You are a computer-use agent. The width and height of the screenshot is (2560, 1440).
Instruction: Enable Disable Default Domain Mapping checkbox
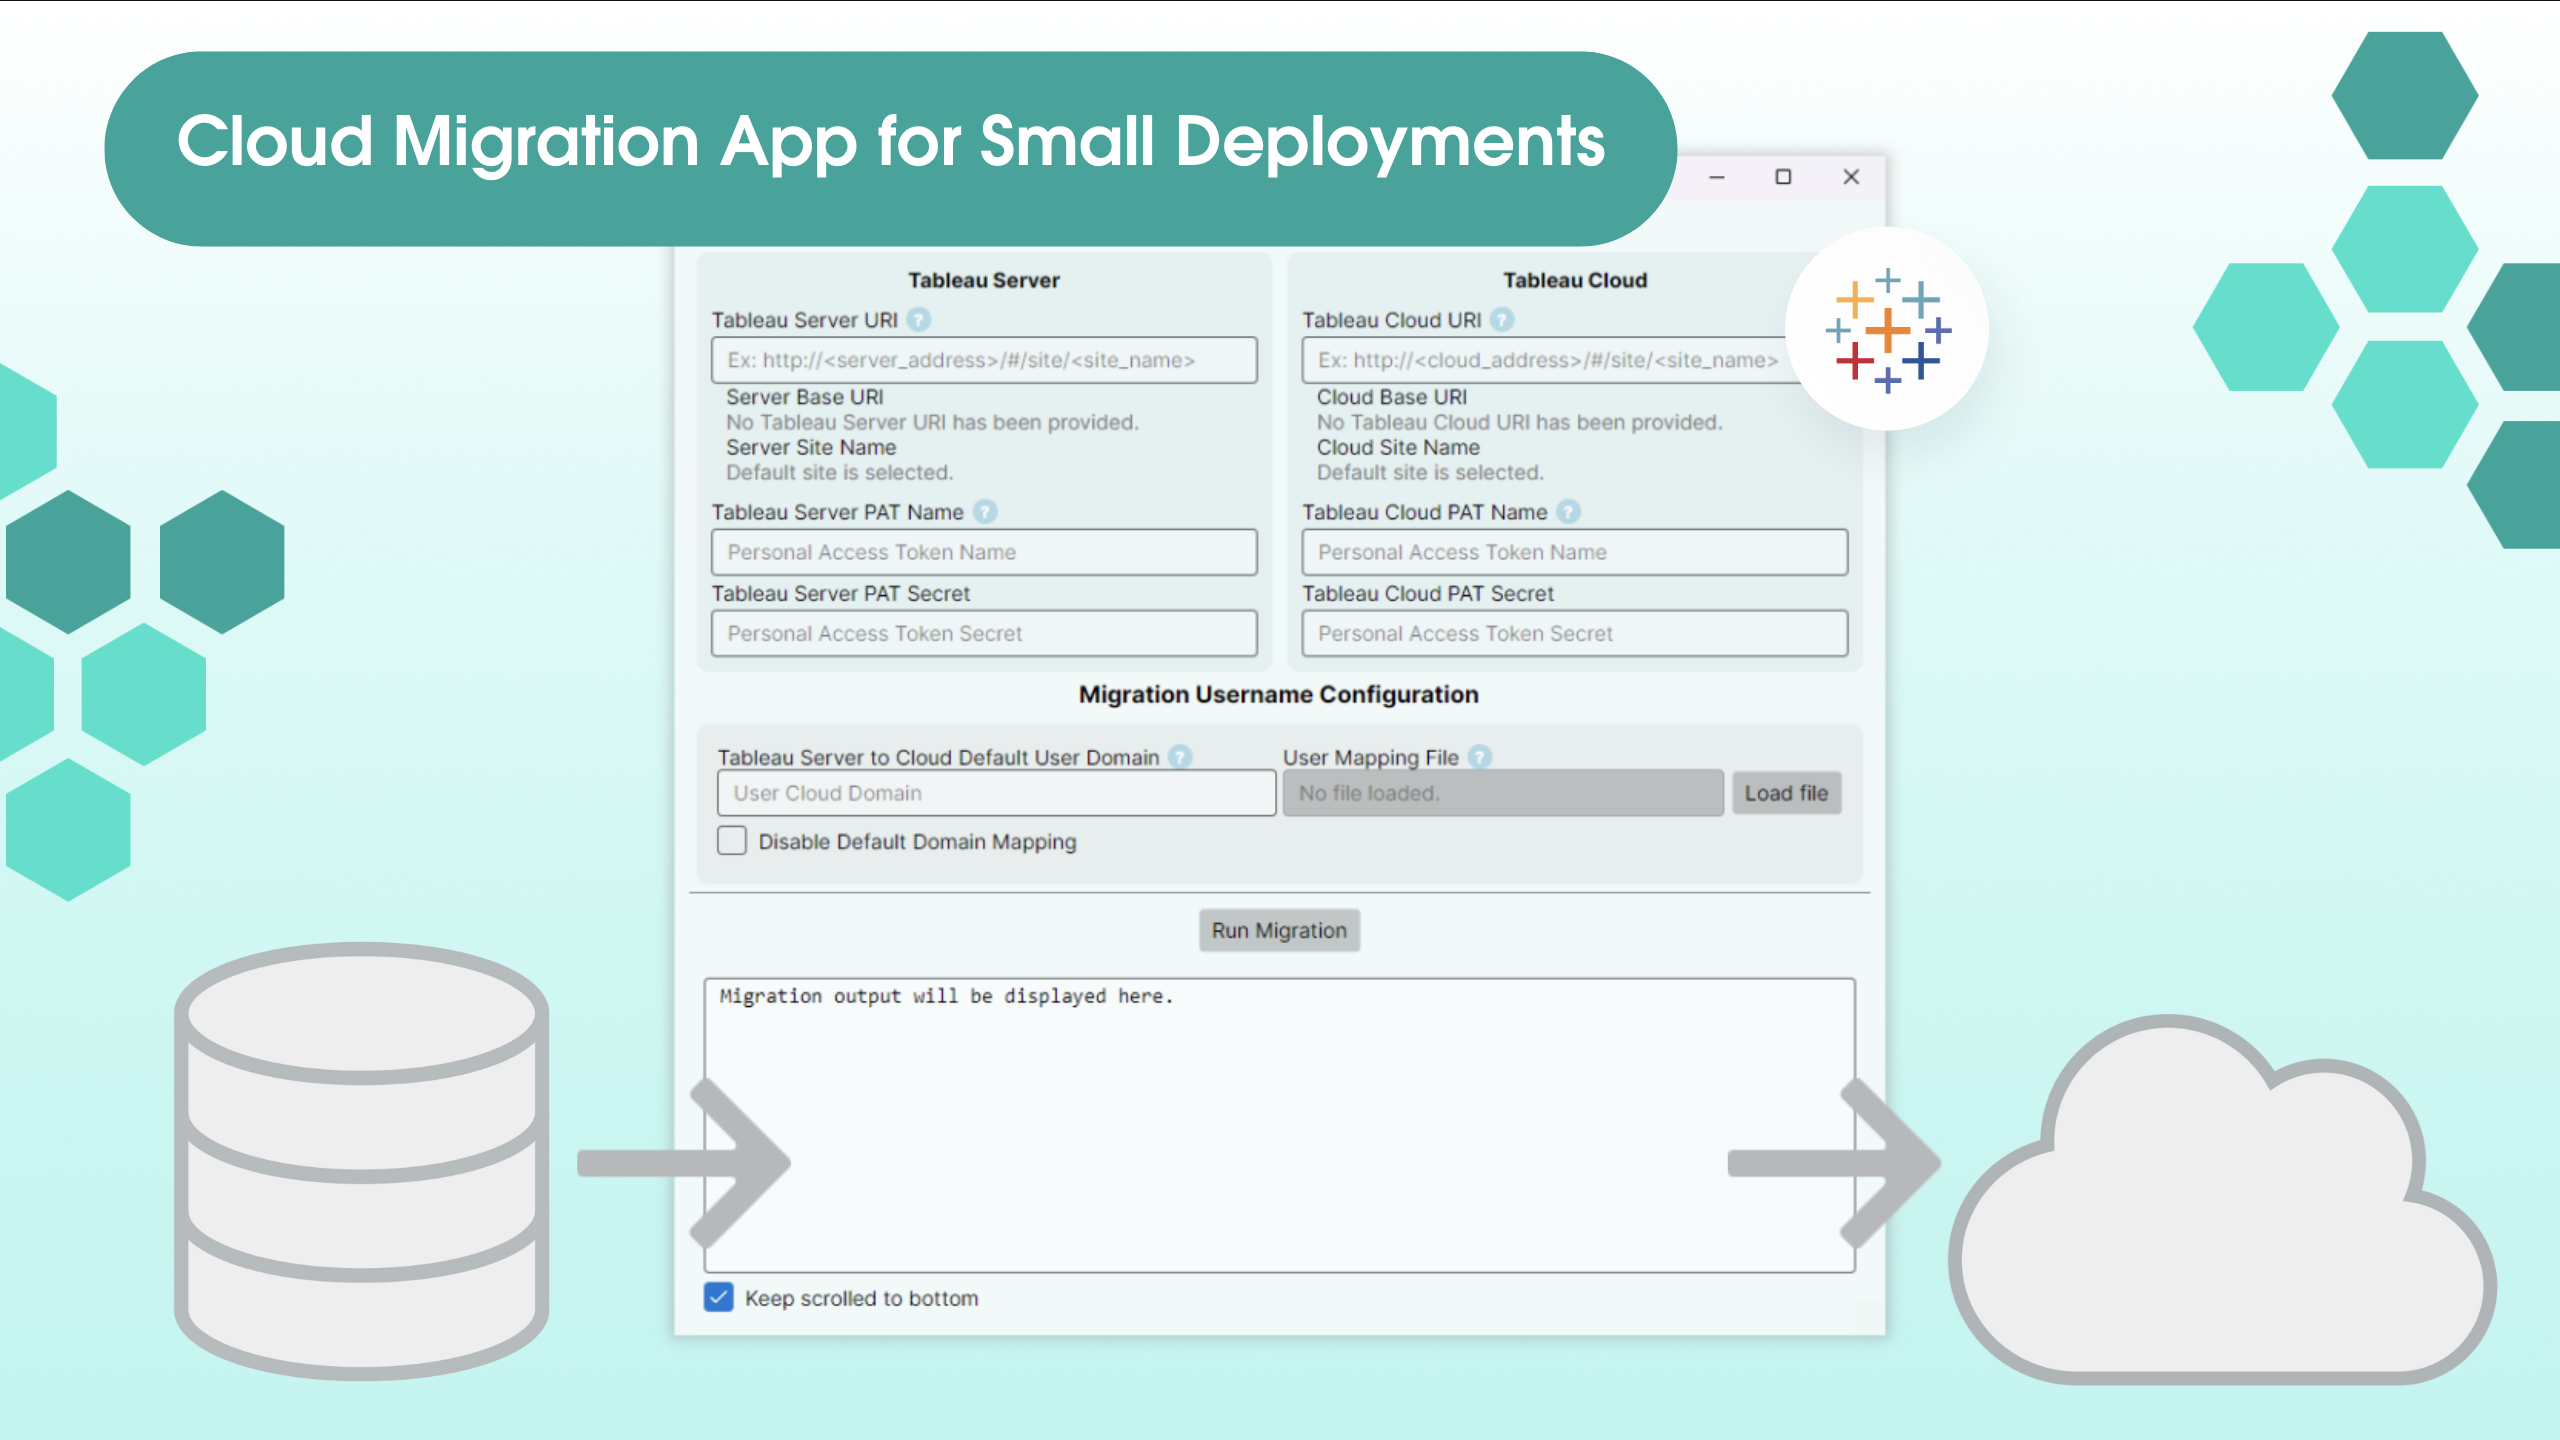[732, 841]
